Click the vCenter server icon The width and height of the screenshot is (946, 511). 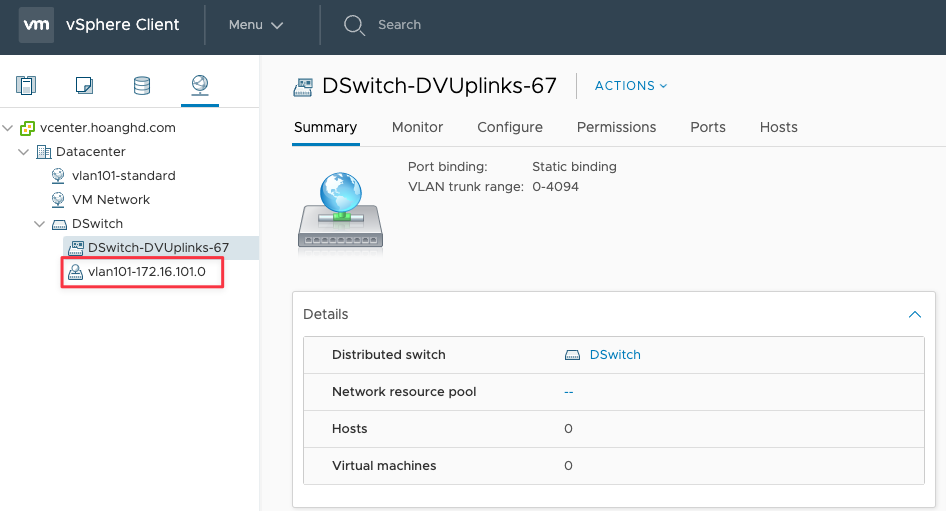coord(27,128)
